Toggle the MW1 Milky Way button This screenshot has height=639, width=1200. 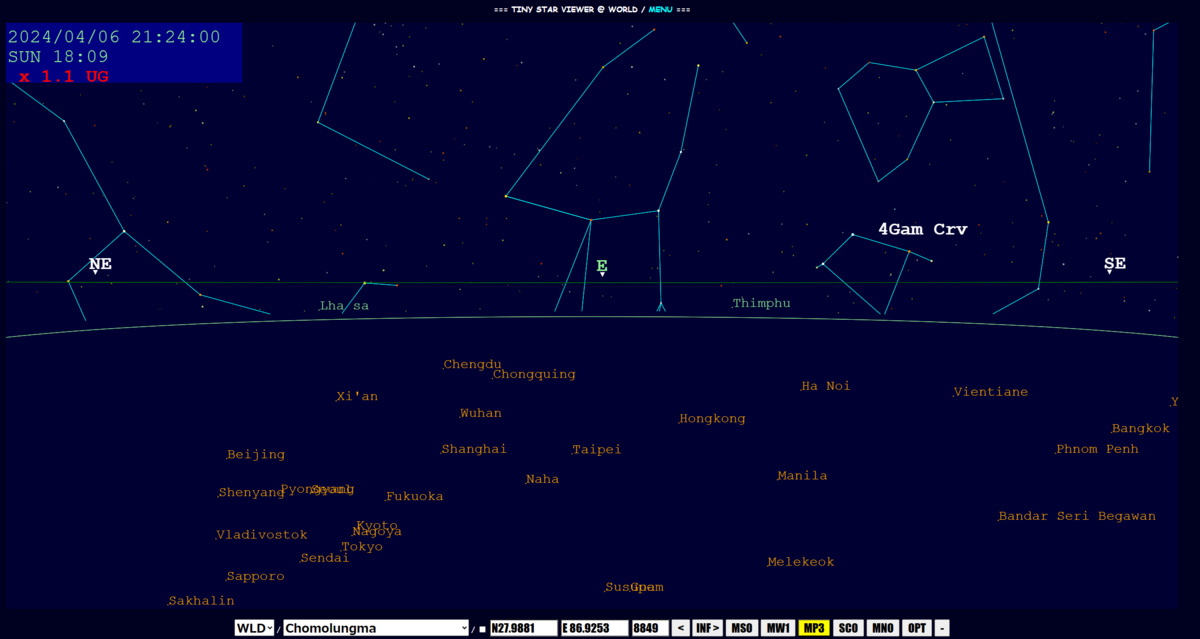point(777,628)
